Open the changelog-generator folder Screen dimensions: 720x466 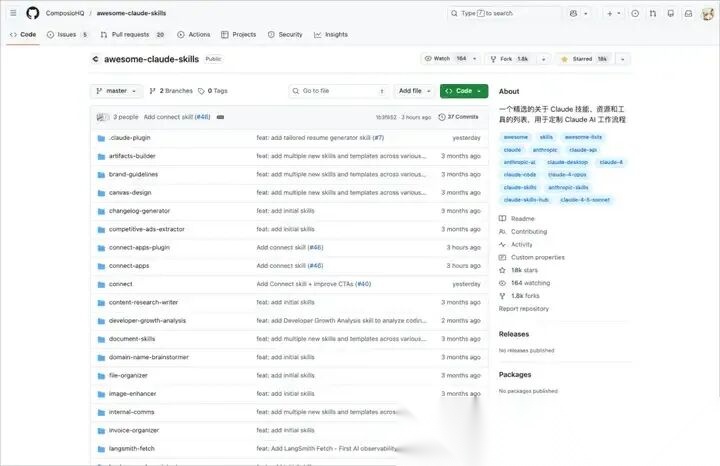coord(139,211)
